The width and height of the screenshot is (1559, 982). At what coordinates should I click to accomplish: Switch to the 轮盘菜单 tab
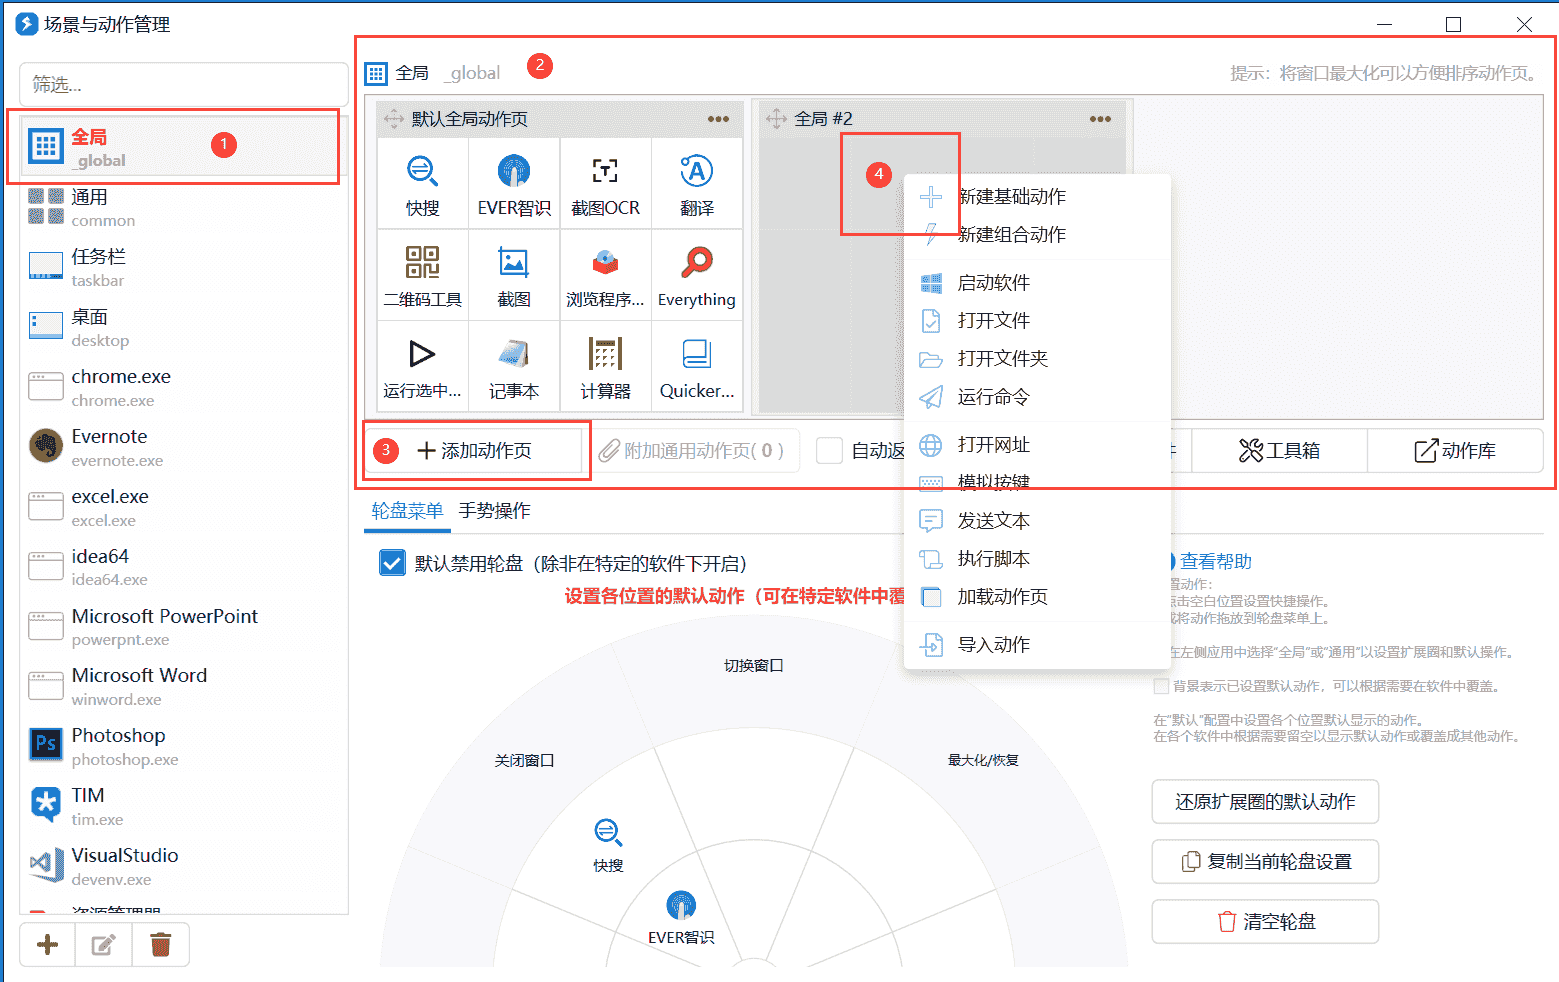pyautogui.click(x=407, y=511)
